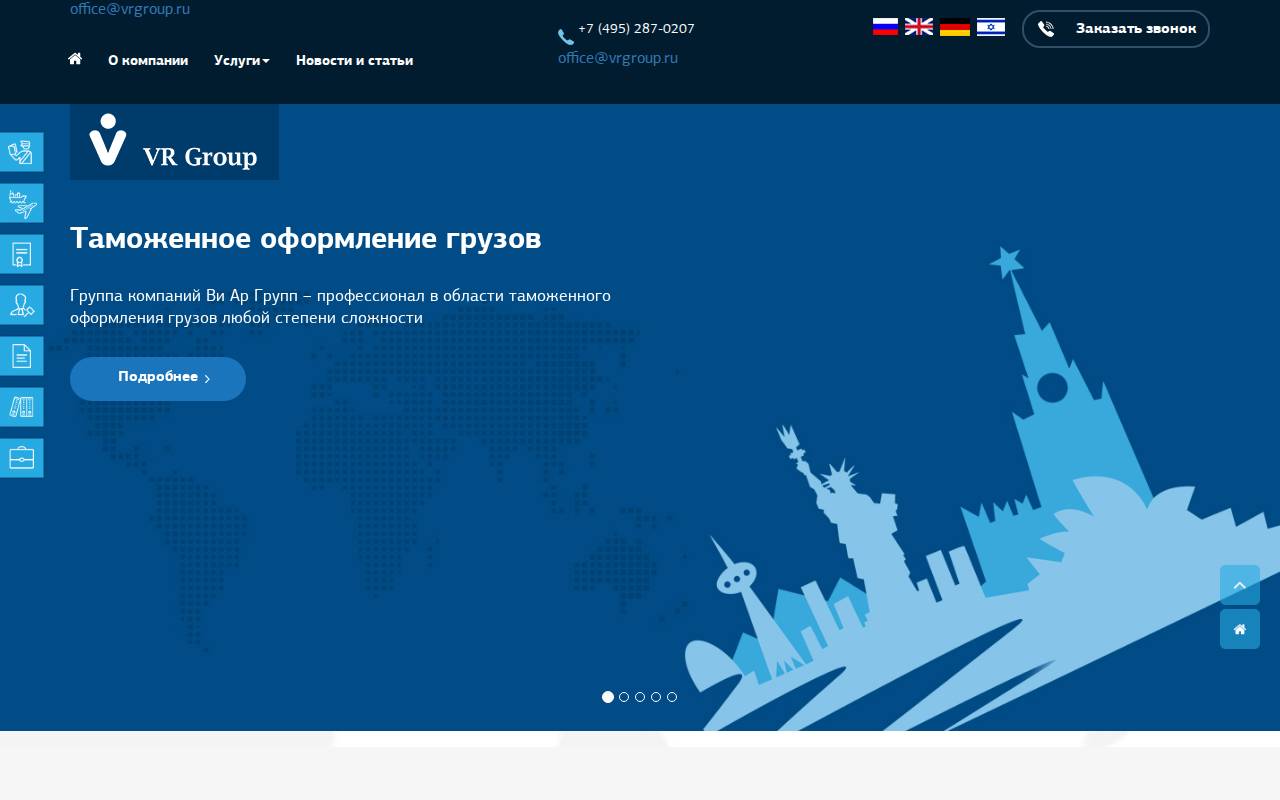Switch site language to German flag
Screen dimensions: 1280x800
[x=955, y=27]
